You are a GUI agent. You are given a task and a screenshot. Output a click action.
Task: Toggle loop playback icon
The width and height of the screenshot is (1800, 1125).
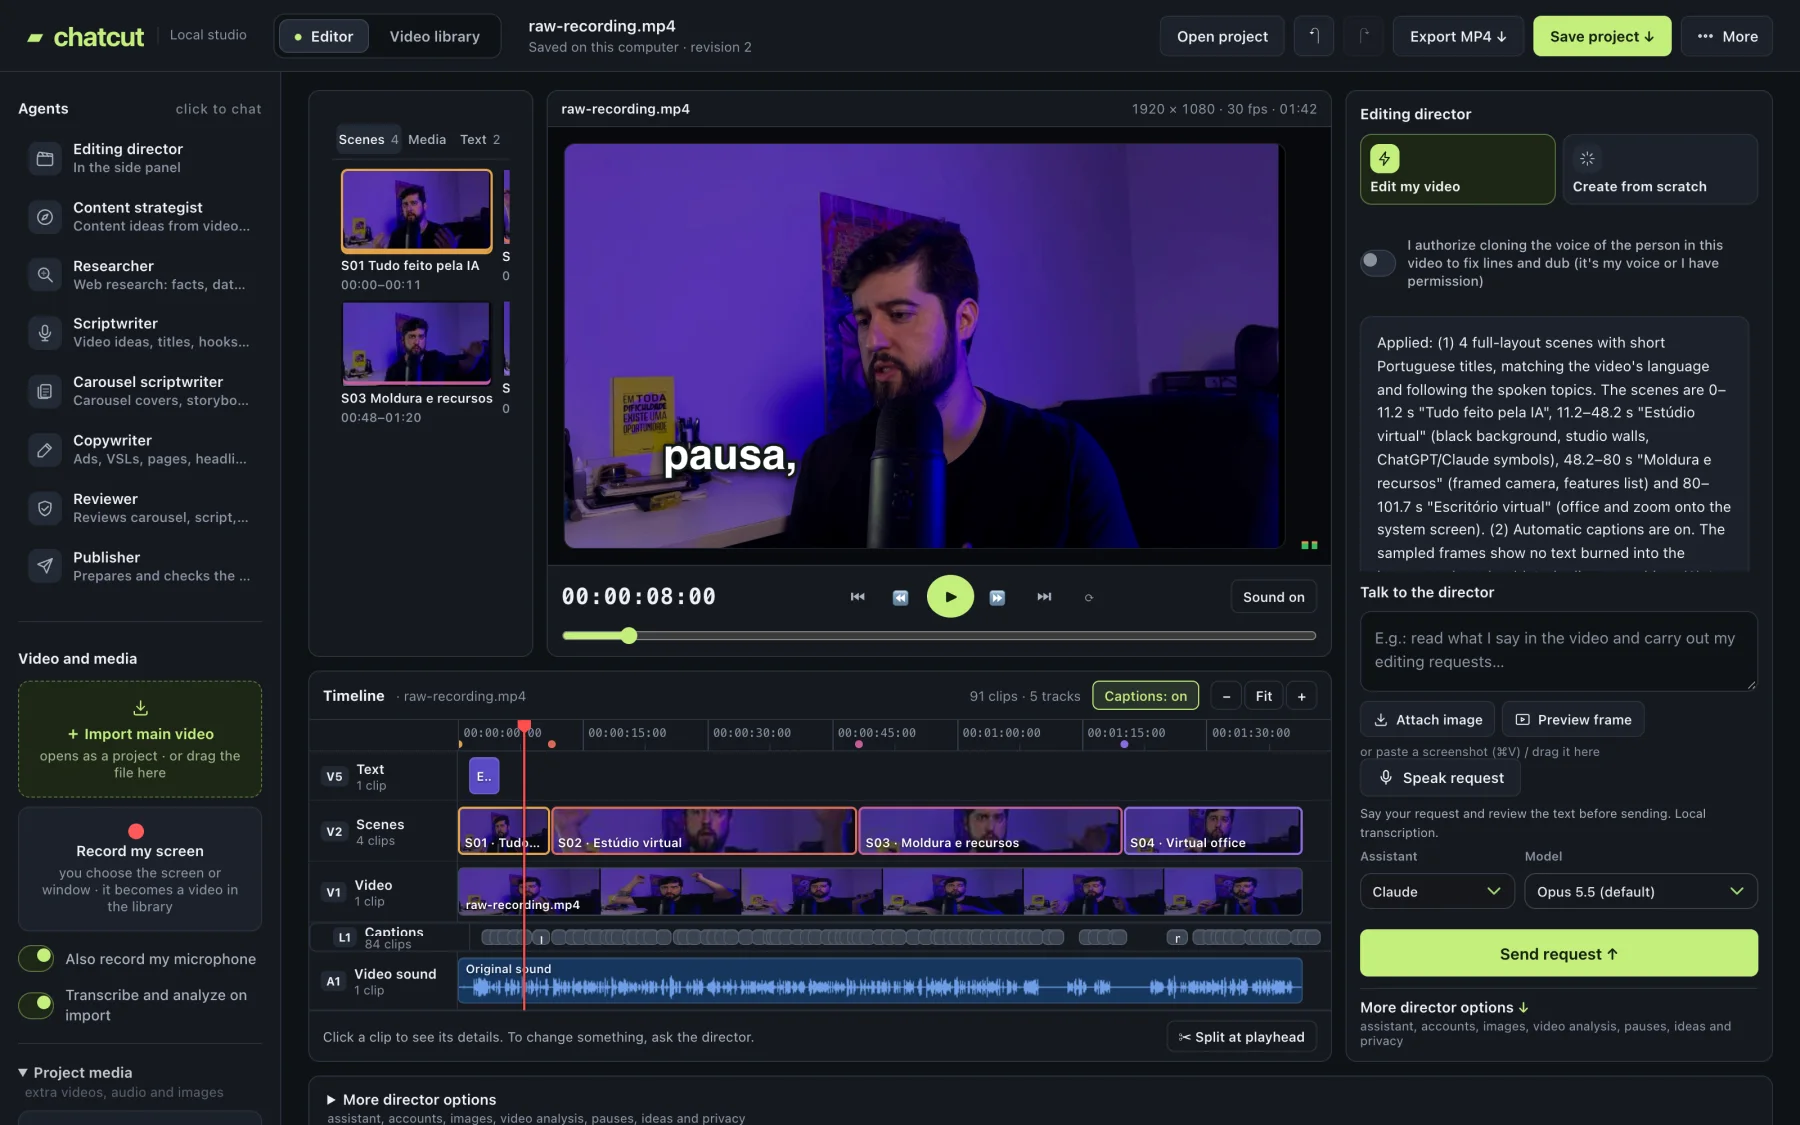click(x=1089, y=597)
